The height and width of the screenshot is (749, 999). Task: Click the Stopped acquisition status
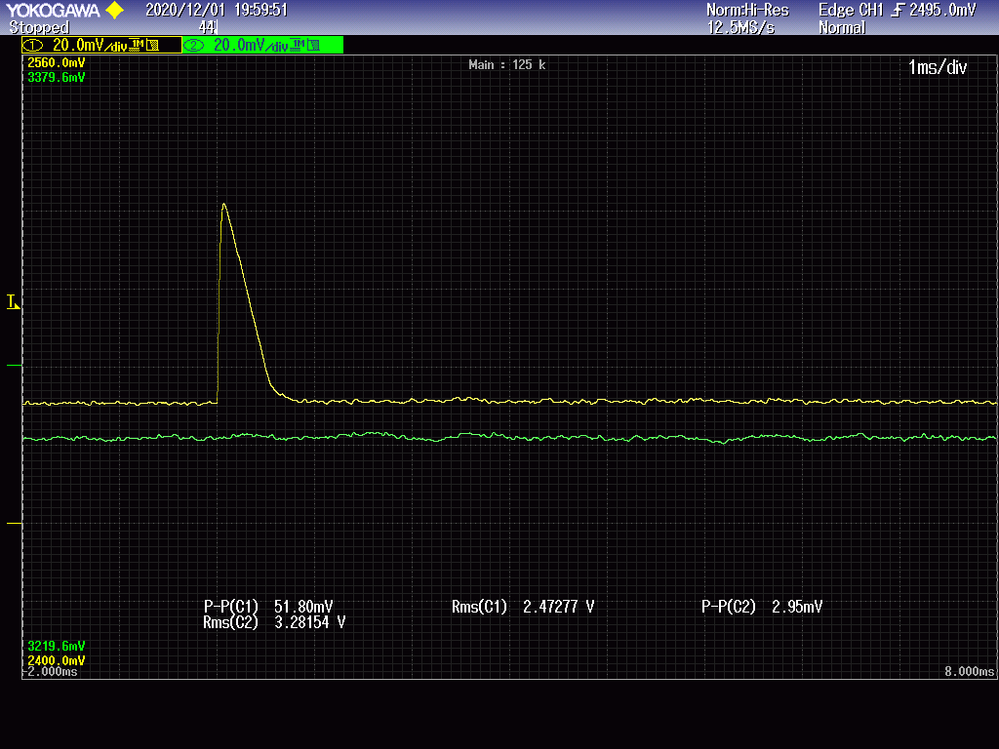(x=39, y=27)
